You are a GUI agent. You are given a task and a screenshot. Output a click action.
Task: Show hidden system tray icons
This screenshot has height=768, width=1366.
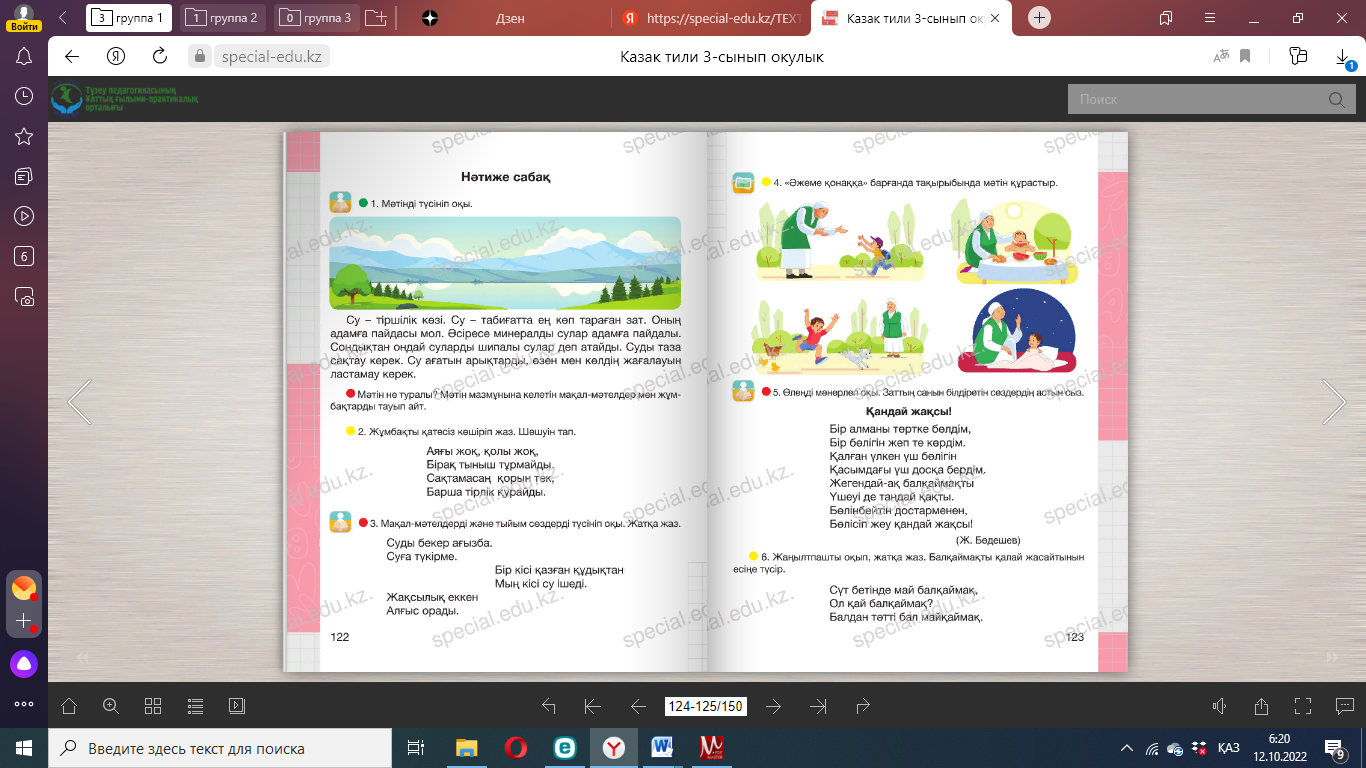1127,747
